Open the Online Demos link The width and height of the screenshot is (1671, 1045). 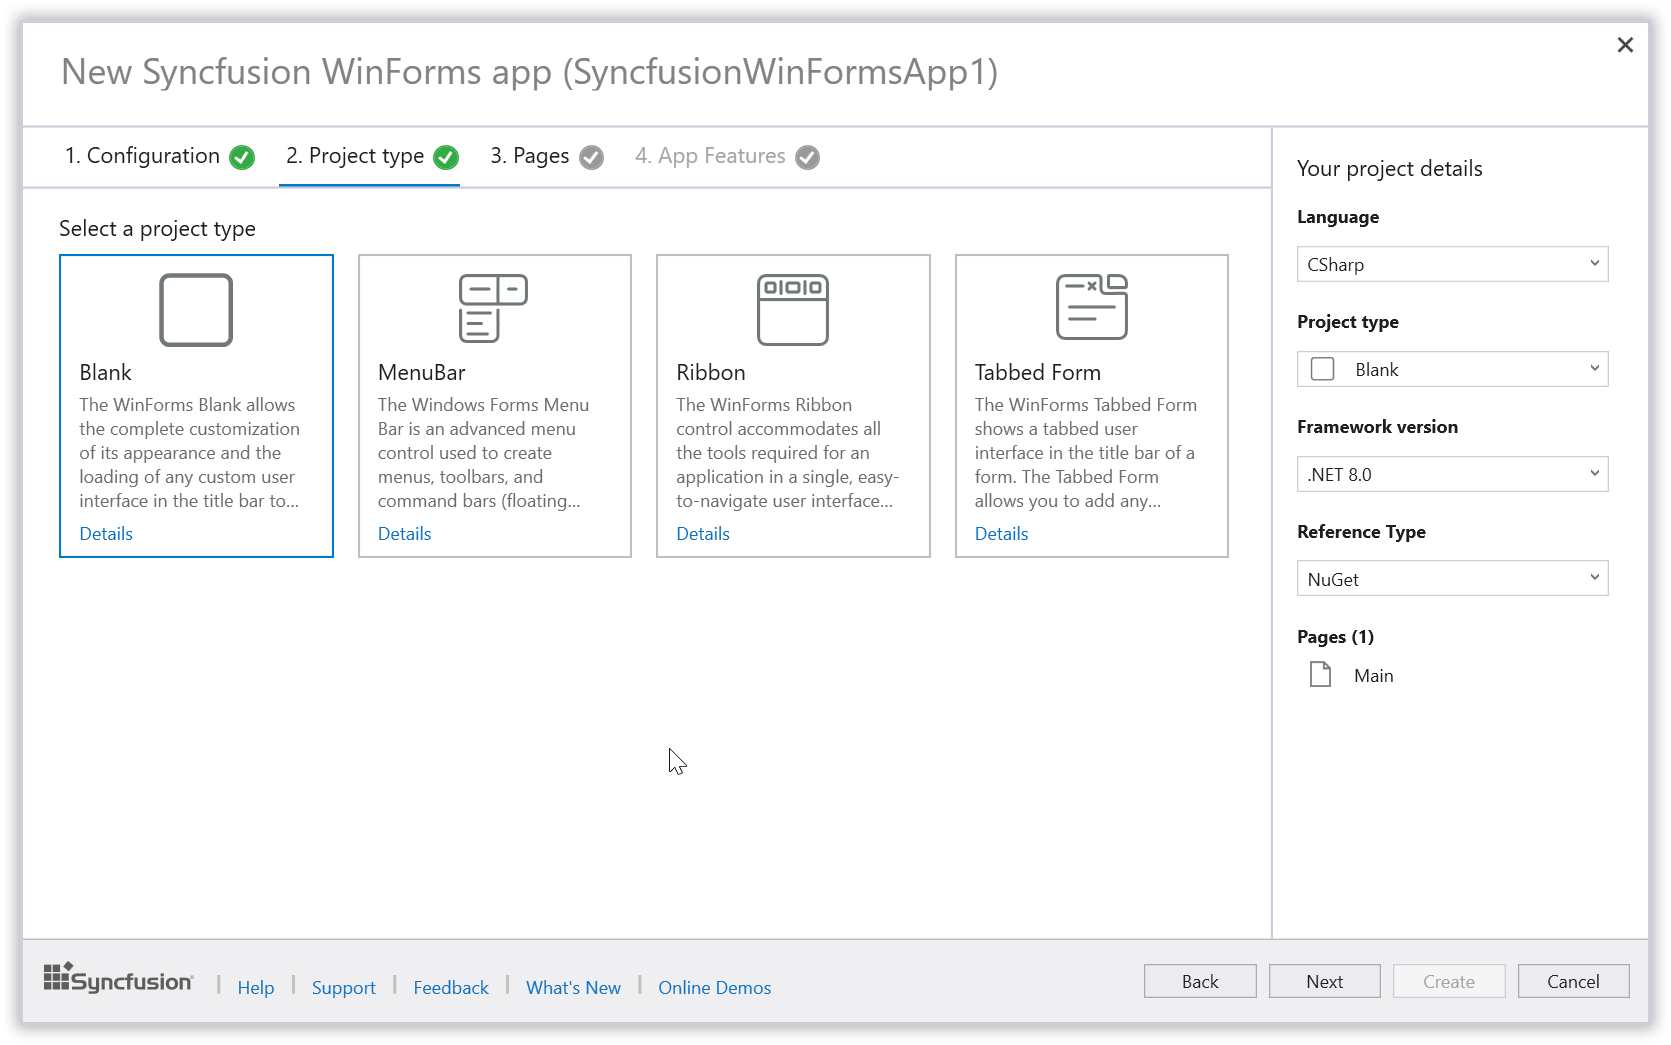[x=715, y=987]
